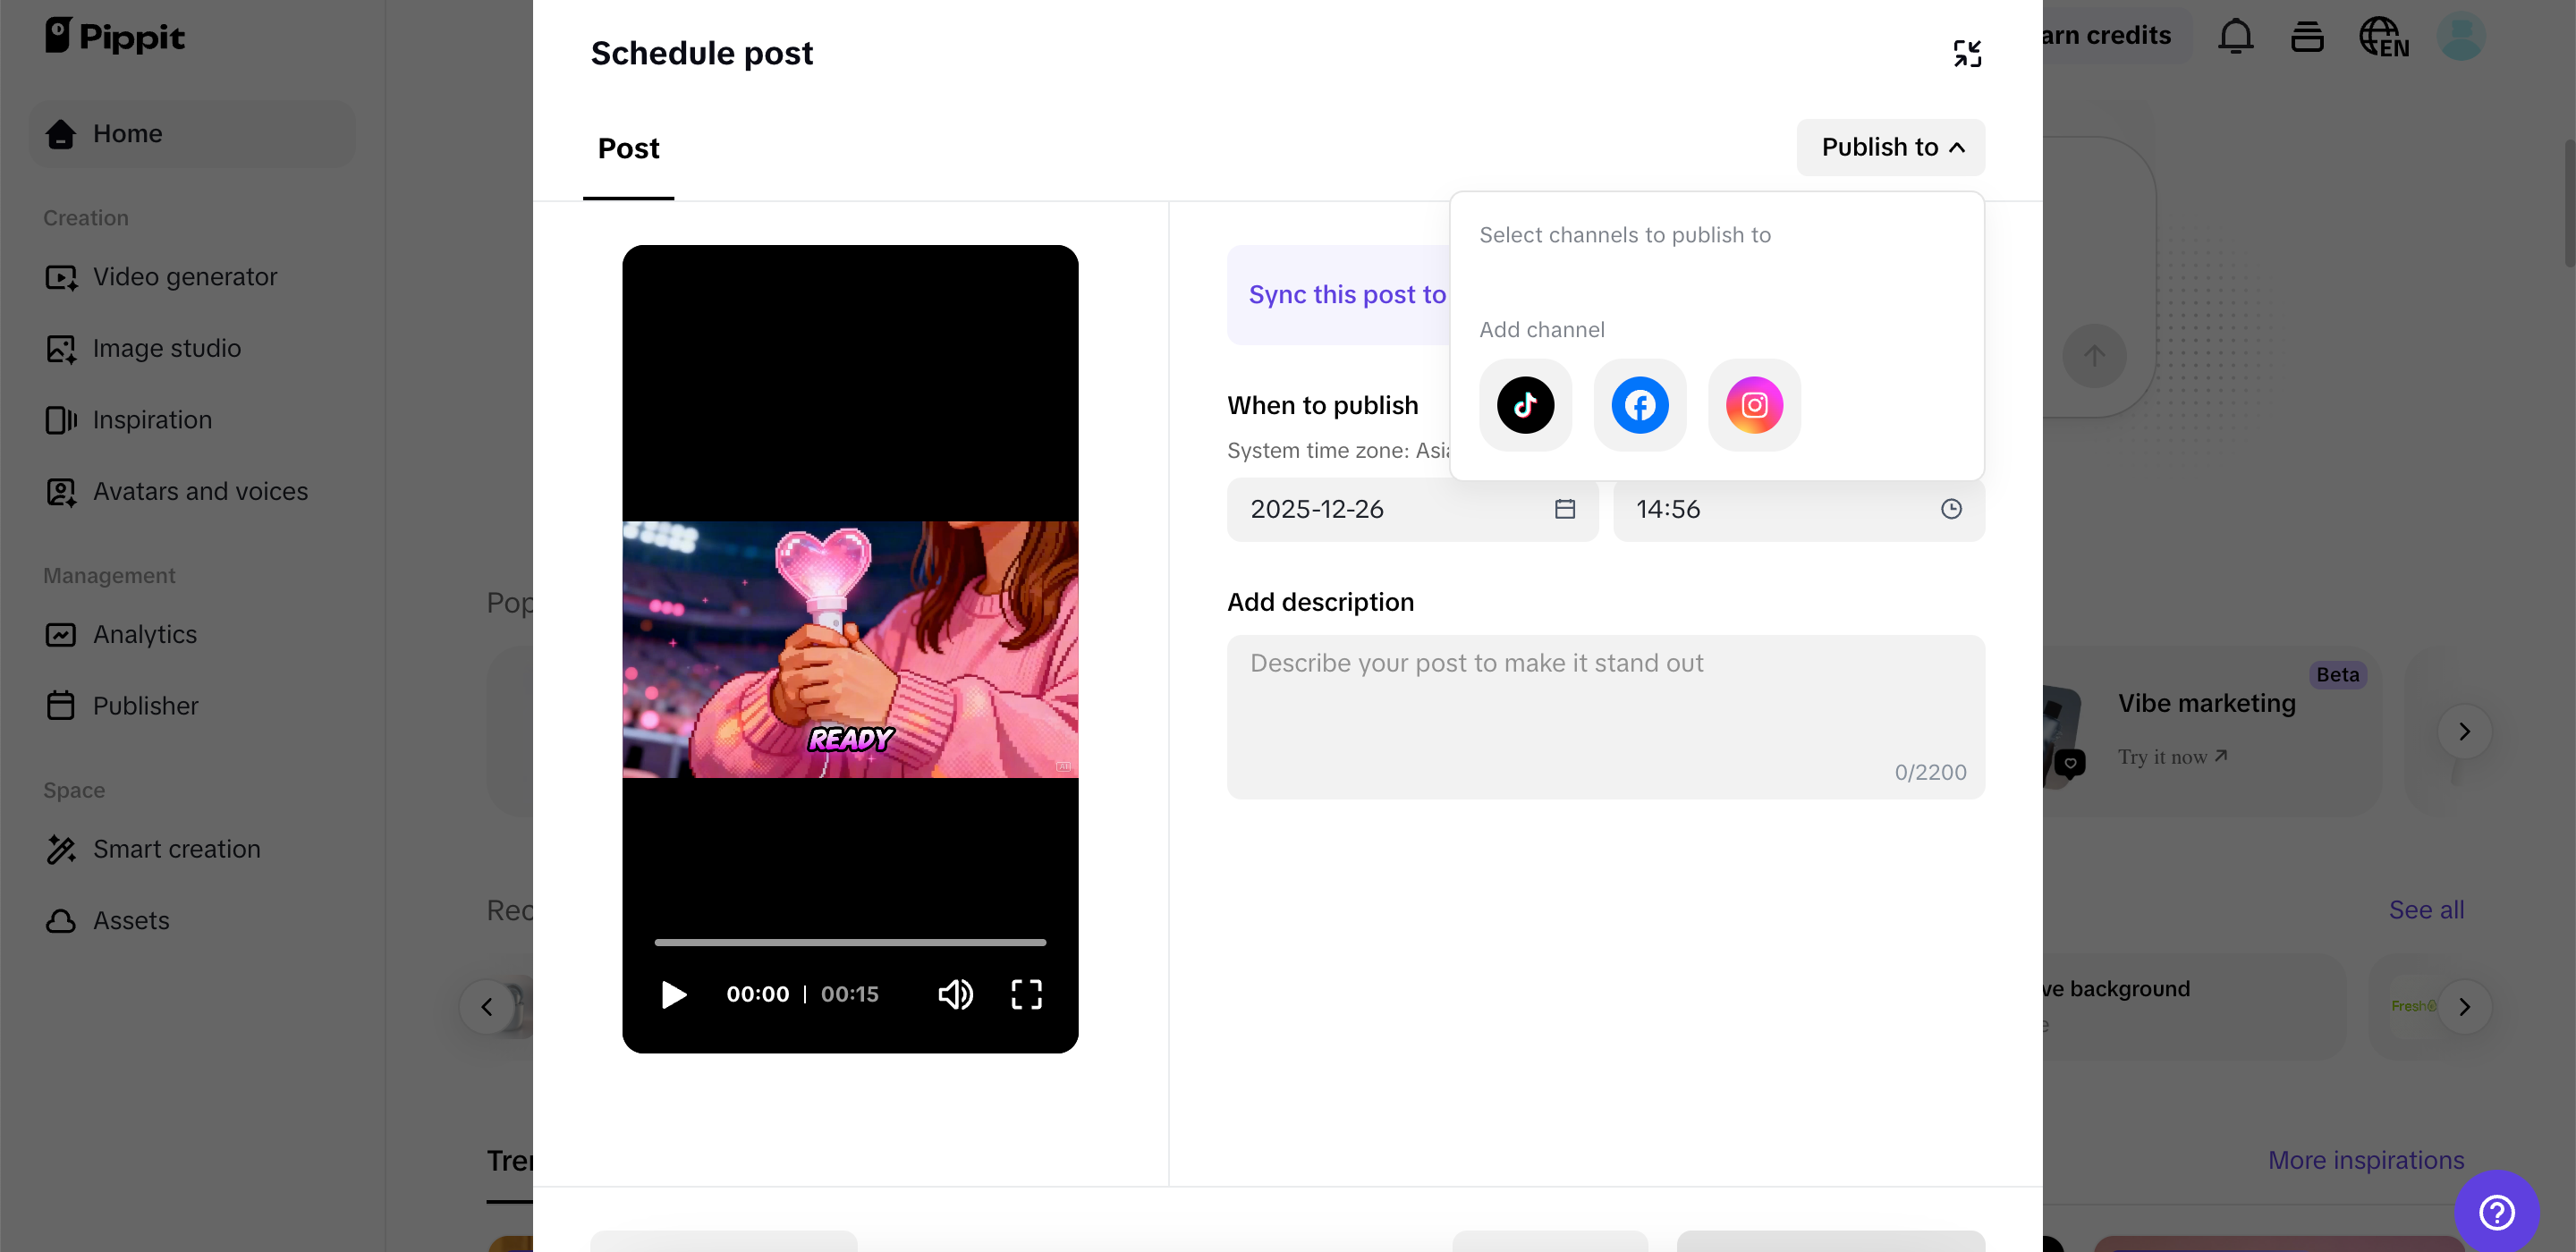The width and height of the screenshot is (2576, 1252).
Task: Open More inspirations link
Action: (x=2365, y=1160)
